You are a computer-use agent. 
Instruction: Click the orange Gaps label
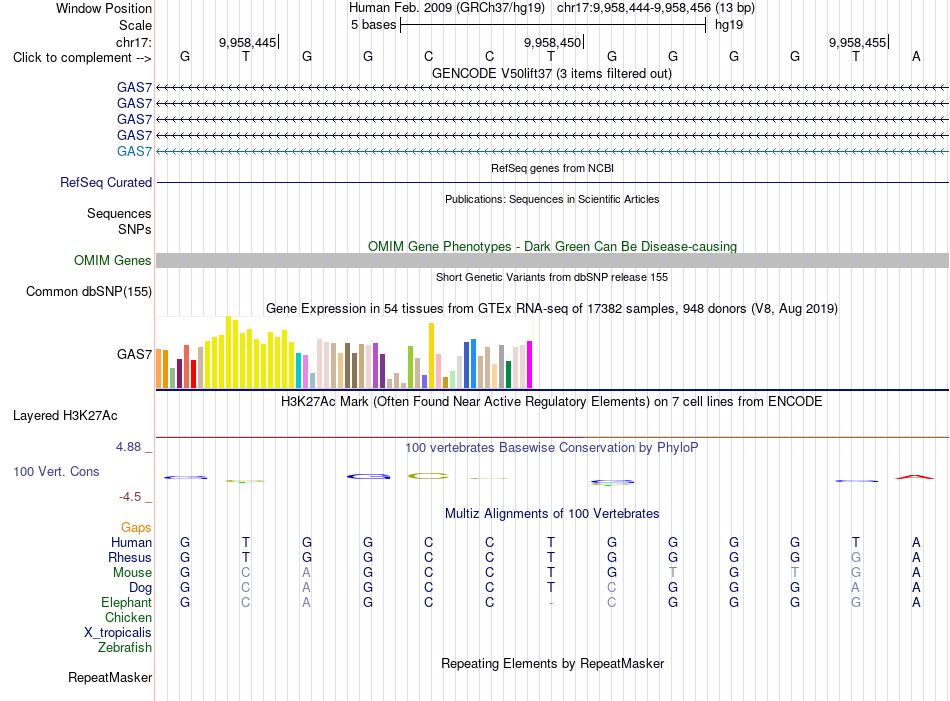pos(136,528)
